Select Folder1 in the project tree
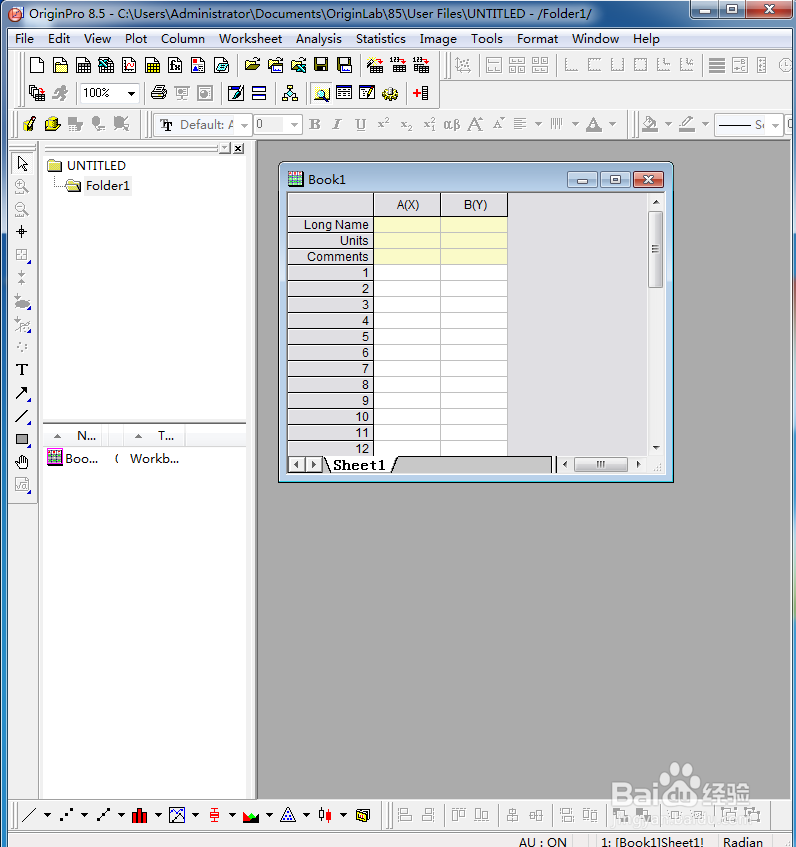Screen dimensions: 796x847 pos(107,186)
